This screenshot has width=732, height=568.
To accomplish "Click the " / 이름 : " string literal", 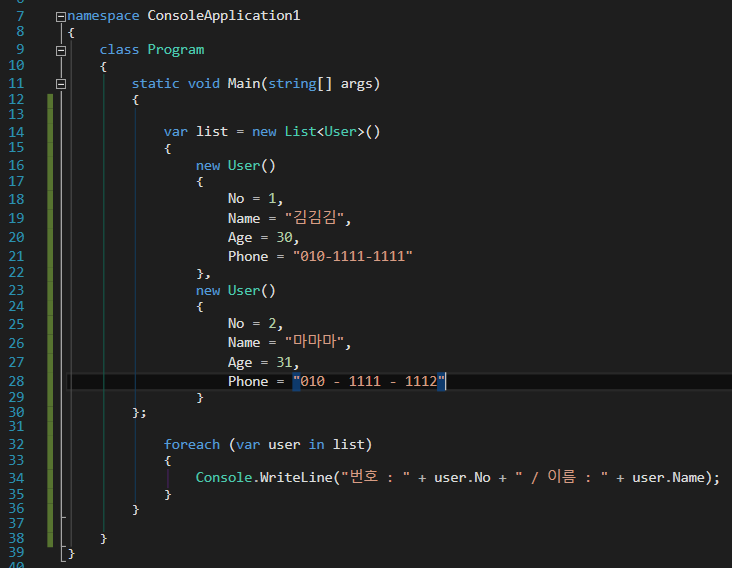I will coord(562,477).
